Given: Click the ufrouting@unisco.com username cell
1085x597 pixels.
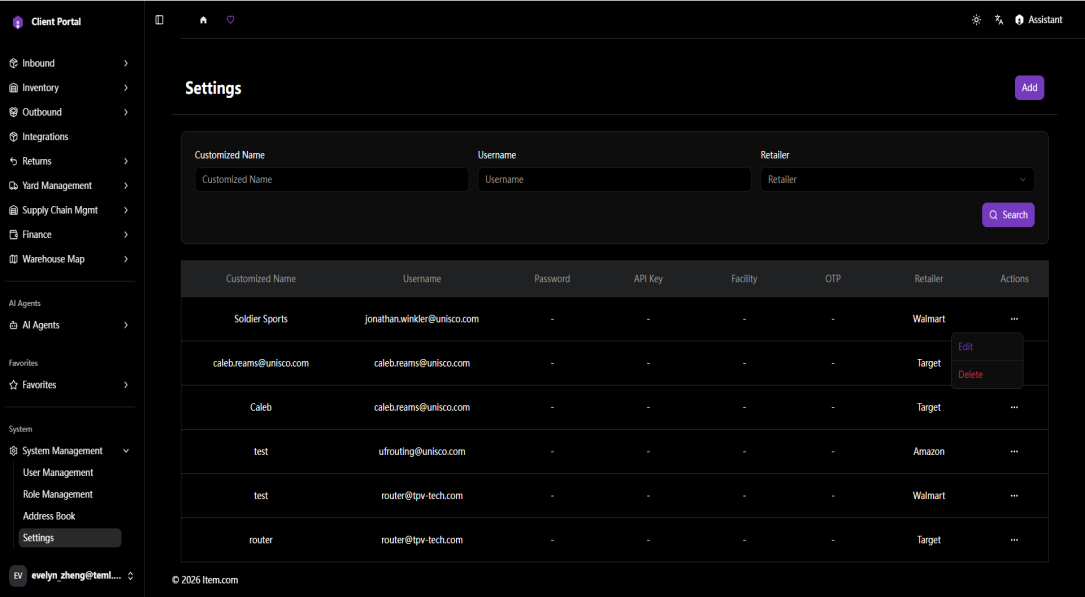Looking at the screenshot, I should (x=422, y=452).
